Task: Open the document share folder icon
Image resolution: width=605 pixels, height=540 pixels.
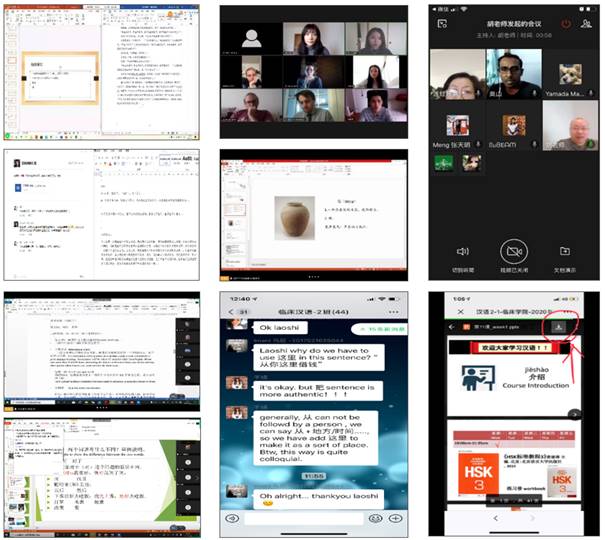Action: (x=565, y=251)
